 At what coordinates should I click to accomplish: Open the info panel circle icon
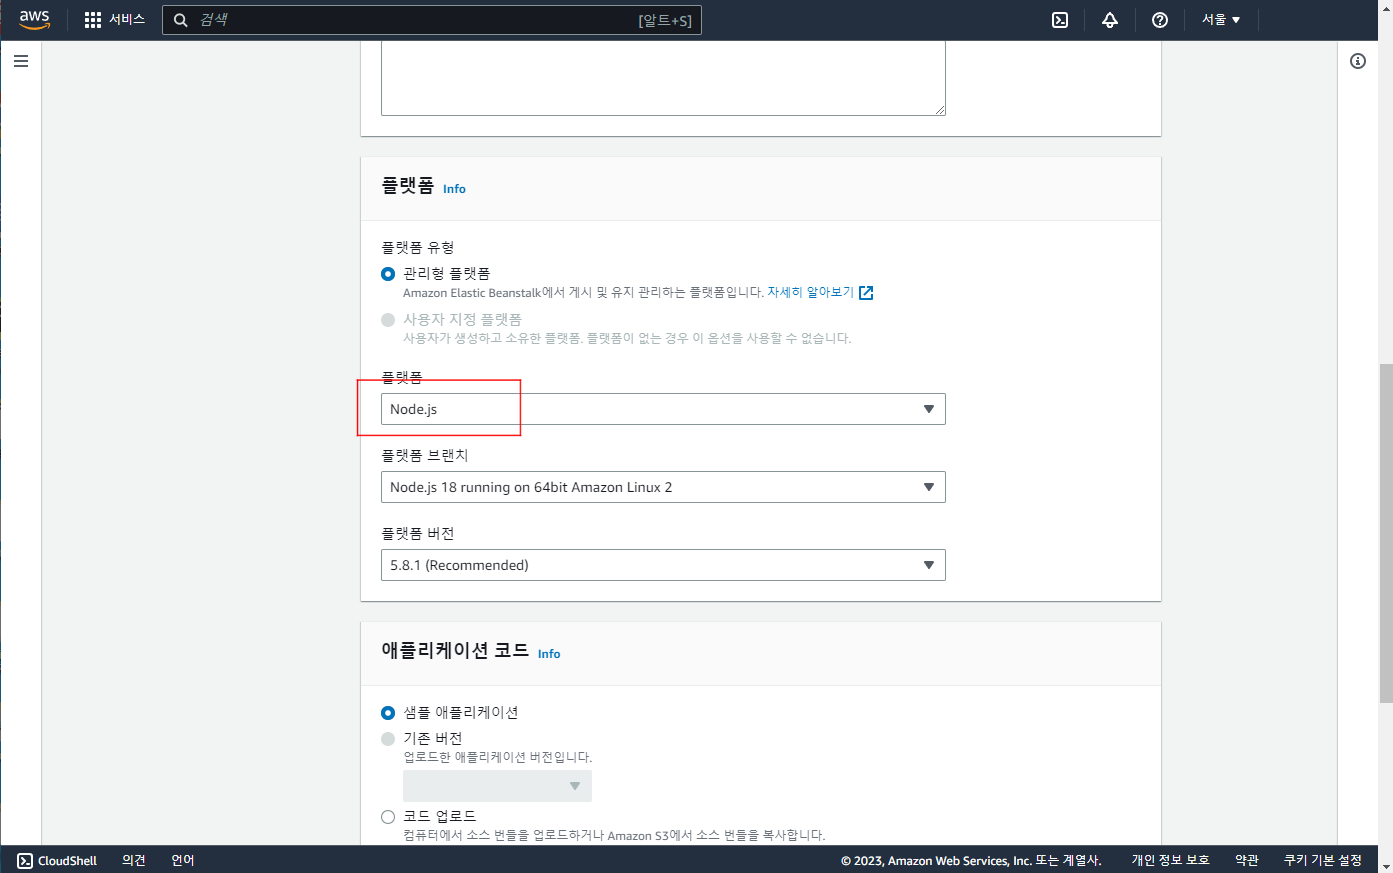1358,61
